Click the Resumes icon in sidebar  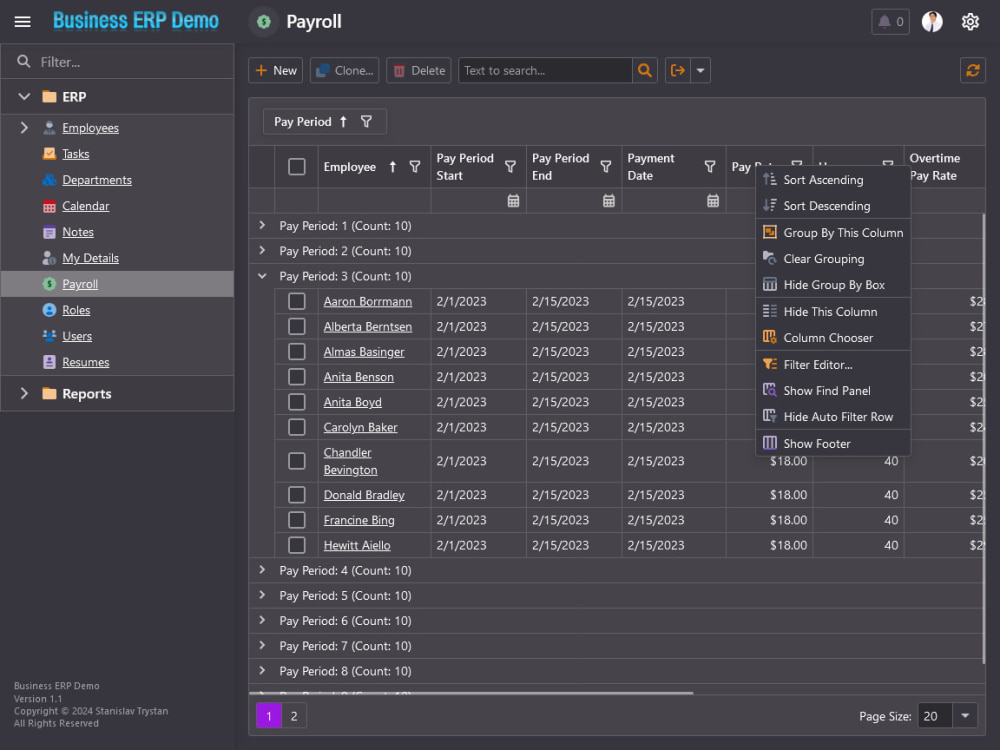click(x=49, y=362)
